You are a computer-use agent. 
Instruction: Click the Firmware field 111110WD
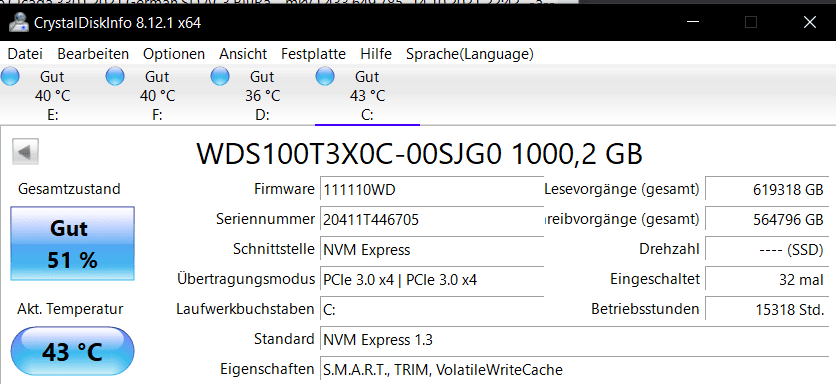coord(432,189)
